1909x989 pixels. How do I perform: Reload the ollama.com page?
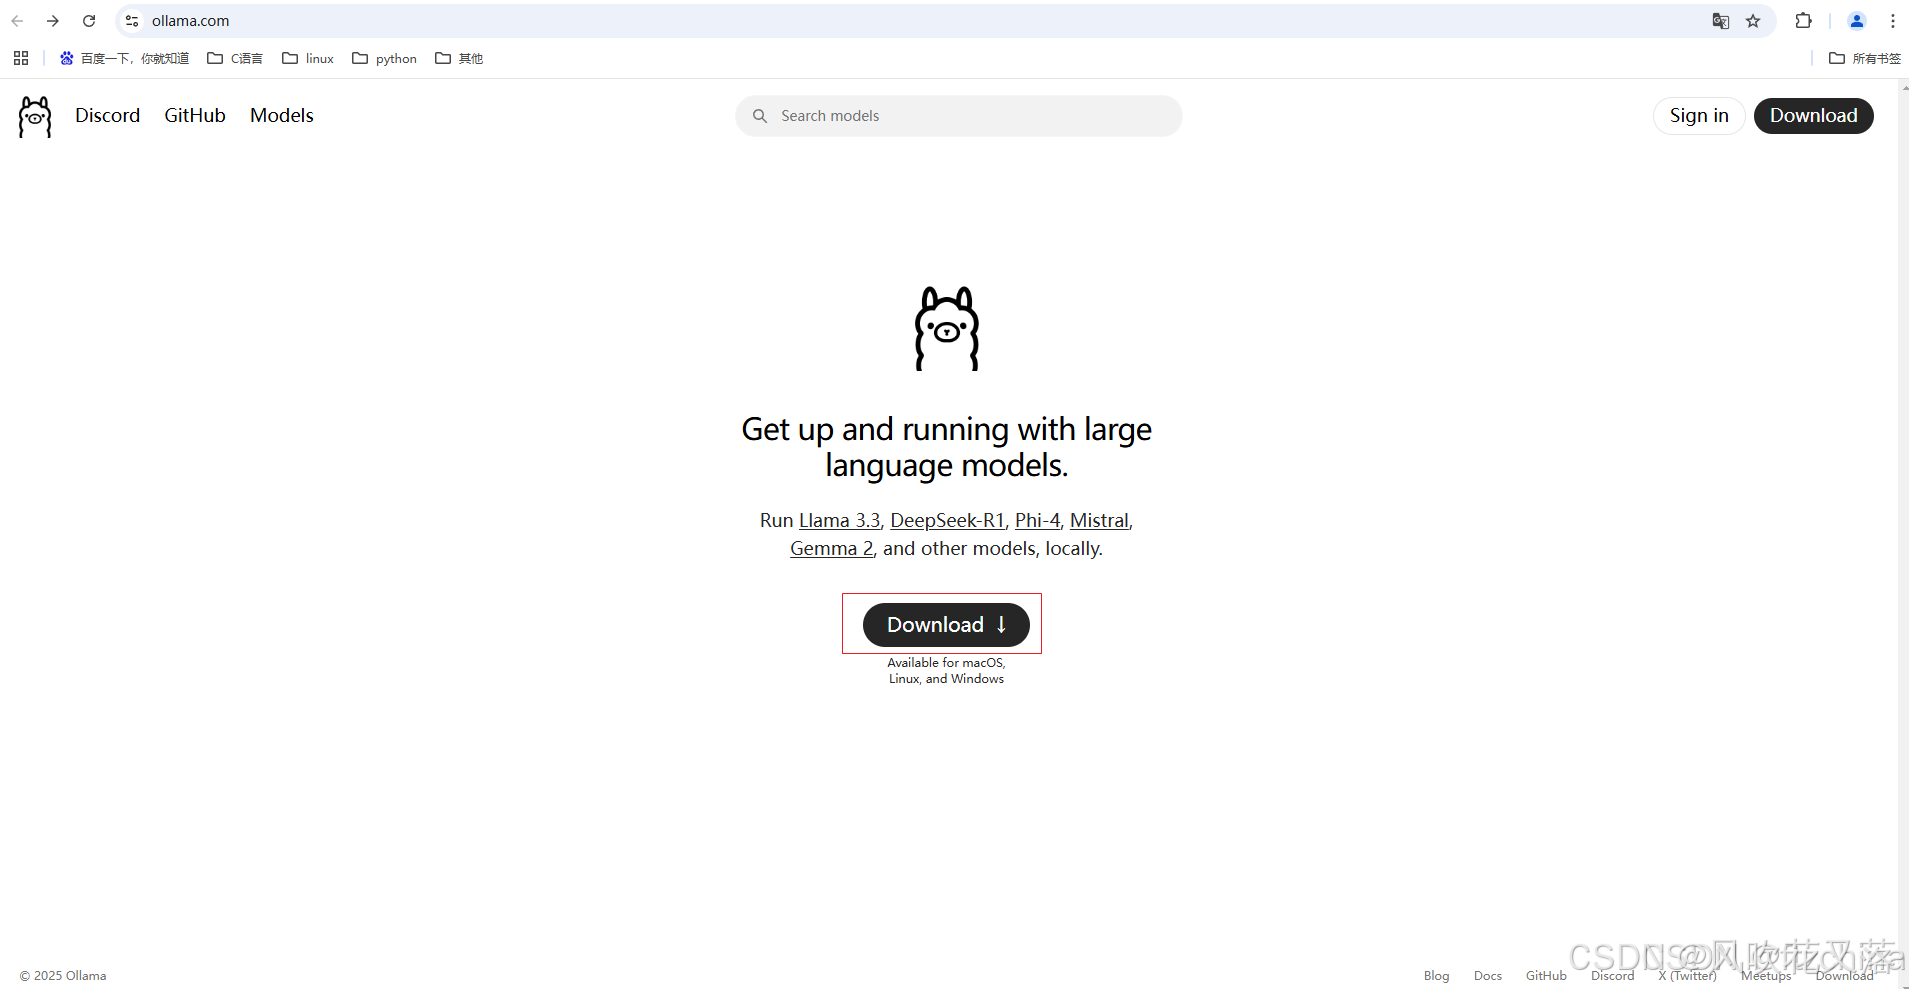89,21
